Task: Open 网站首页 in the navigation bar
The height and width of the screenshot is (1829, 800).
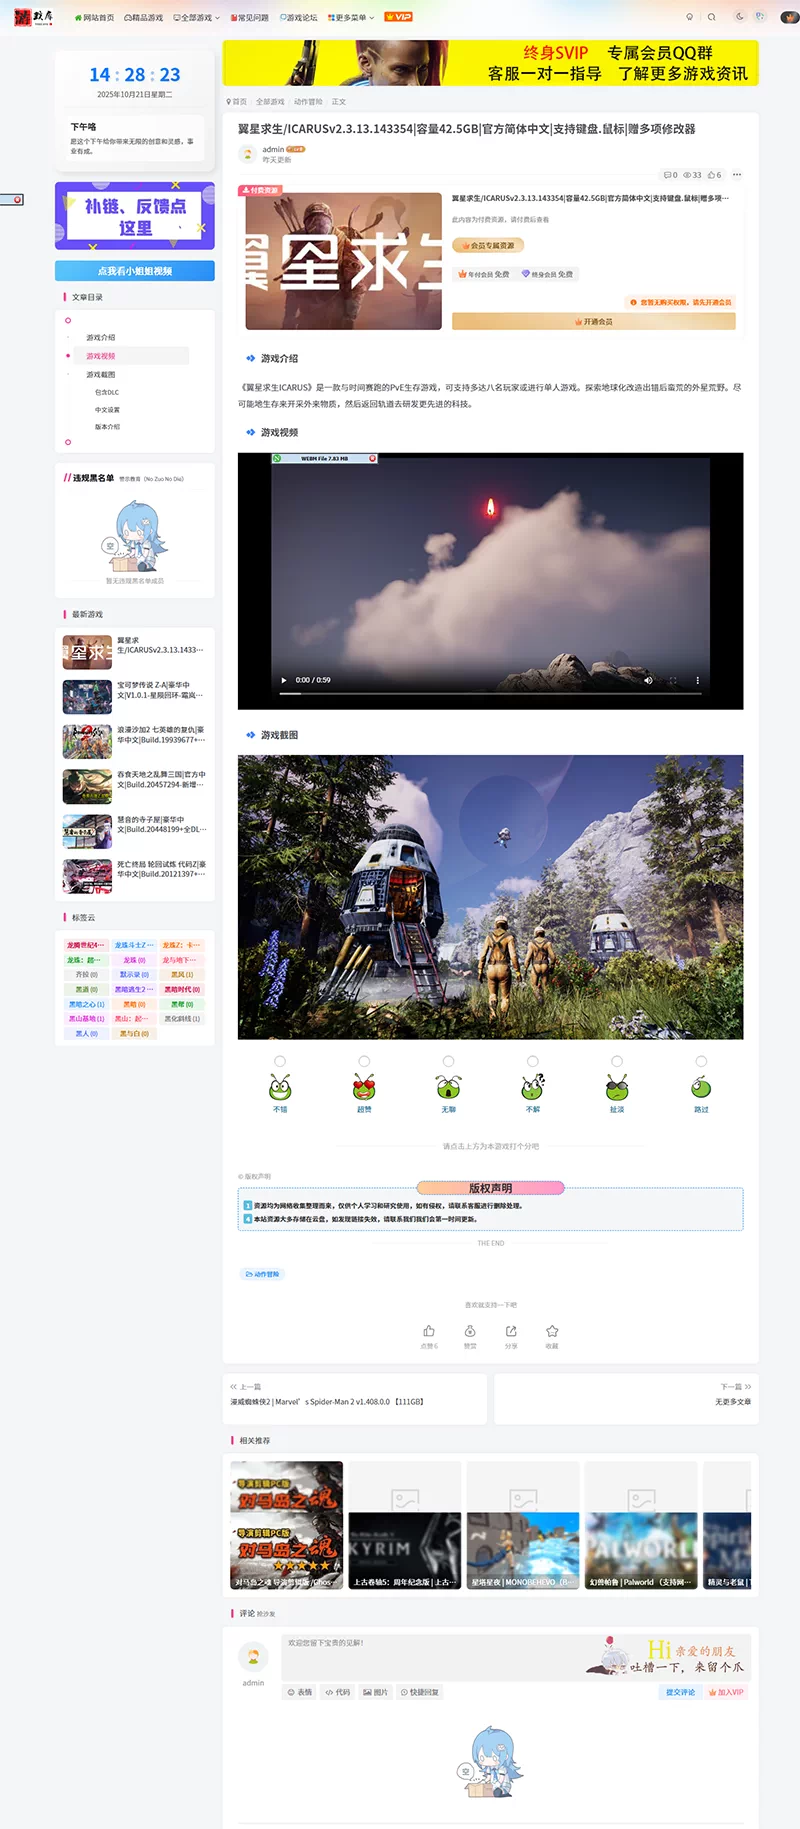Action: (94, 17)
